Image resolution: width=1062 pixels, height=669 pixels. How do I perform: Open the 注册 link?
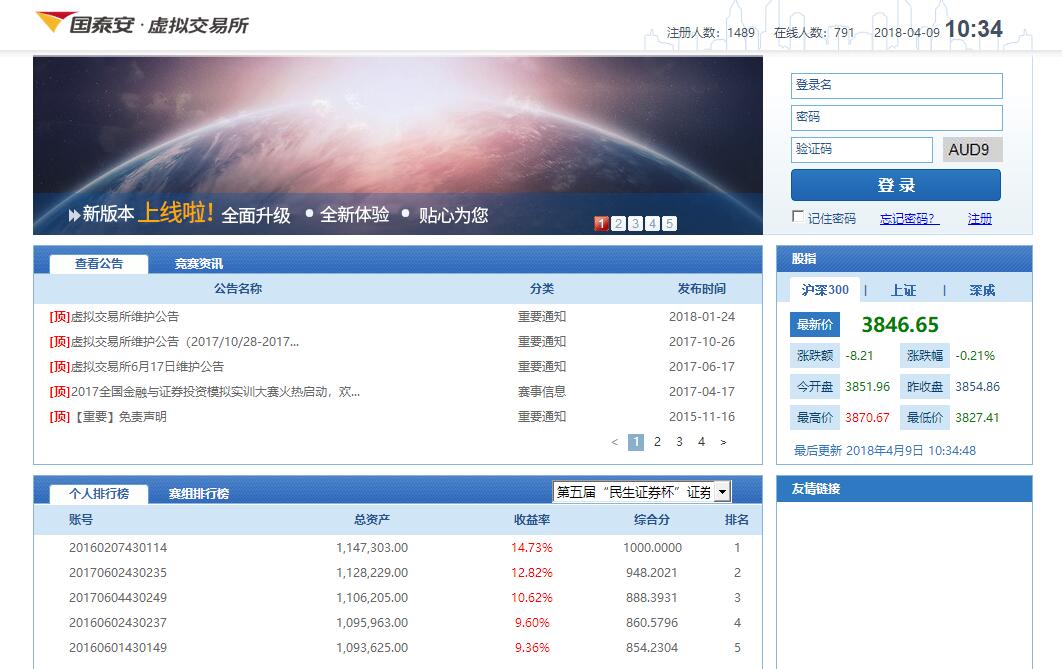(x=979, y=219)
